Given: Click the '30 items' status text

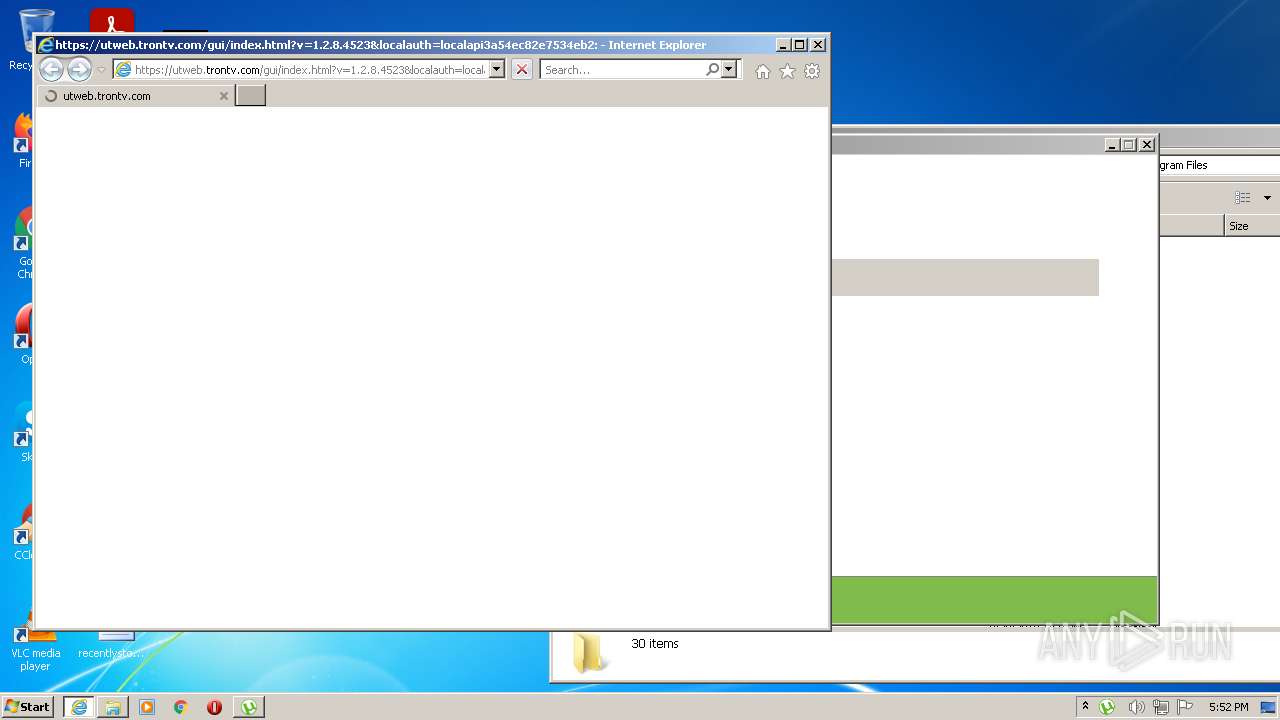Looking at the screenshot, I should 655,644.
